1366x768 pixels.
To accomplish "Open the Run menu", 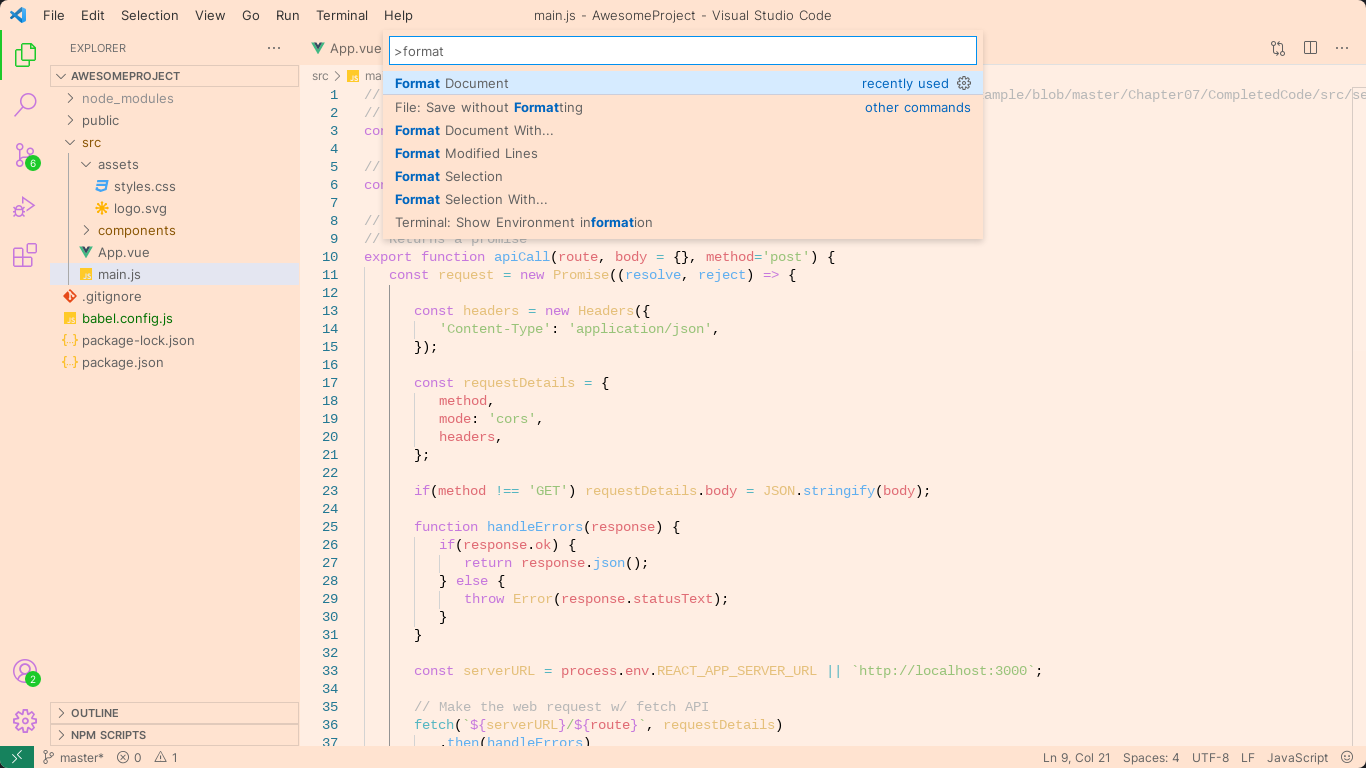I will [288, 15].
